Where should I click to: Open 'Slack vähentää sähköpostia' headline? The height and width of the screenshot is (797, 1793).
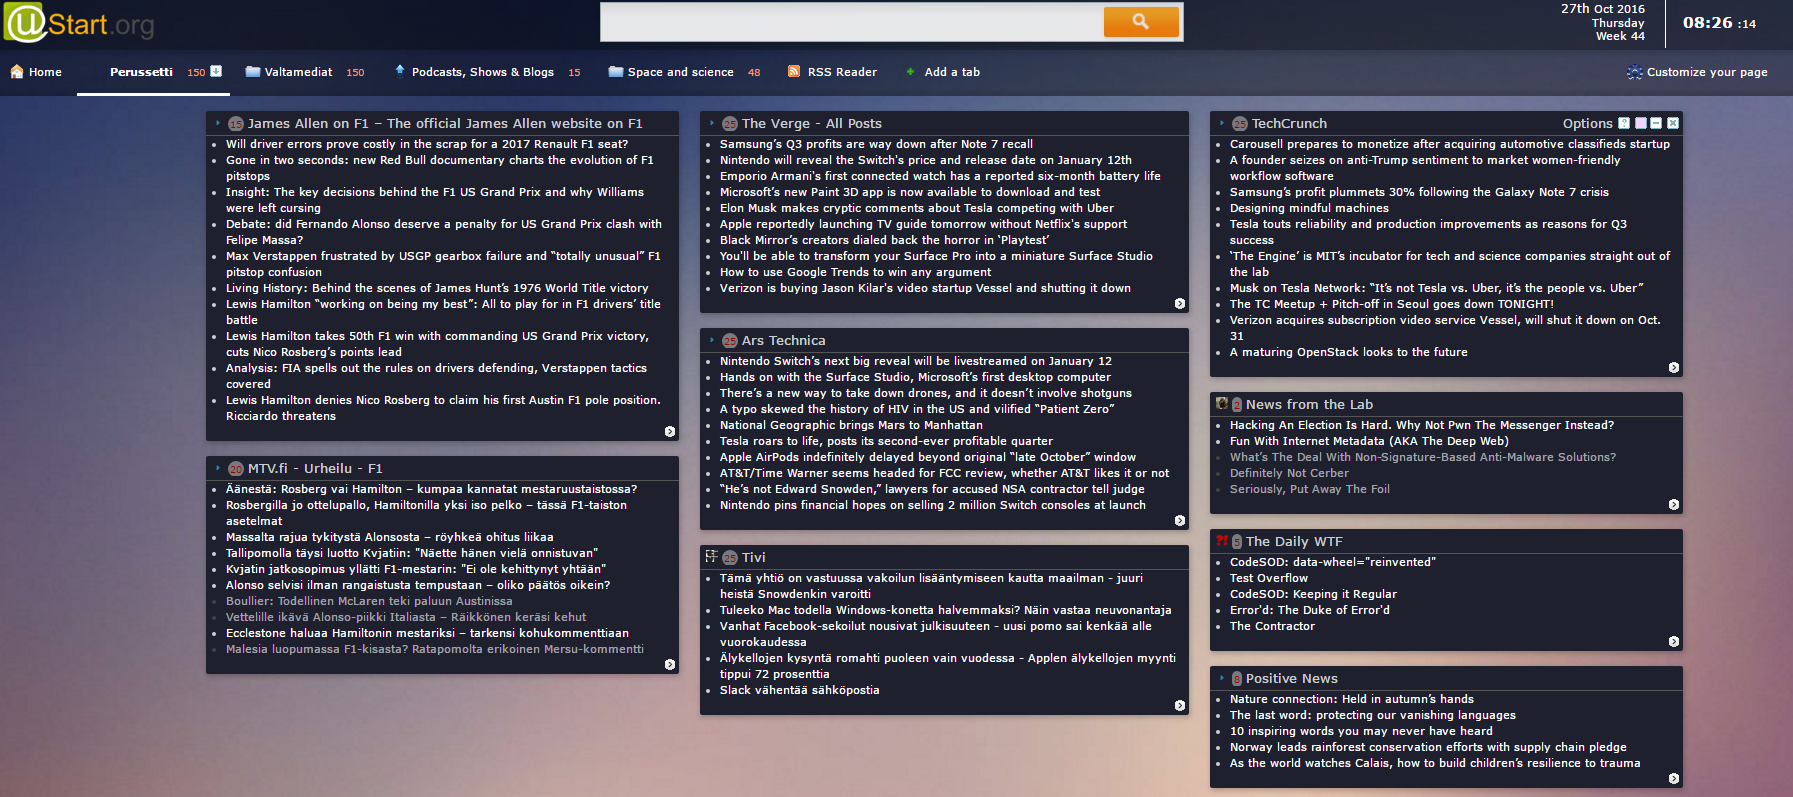click(800, 690)
